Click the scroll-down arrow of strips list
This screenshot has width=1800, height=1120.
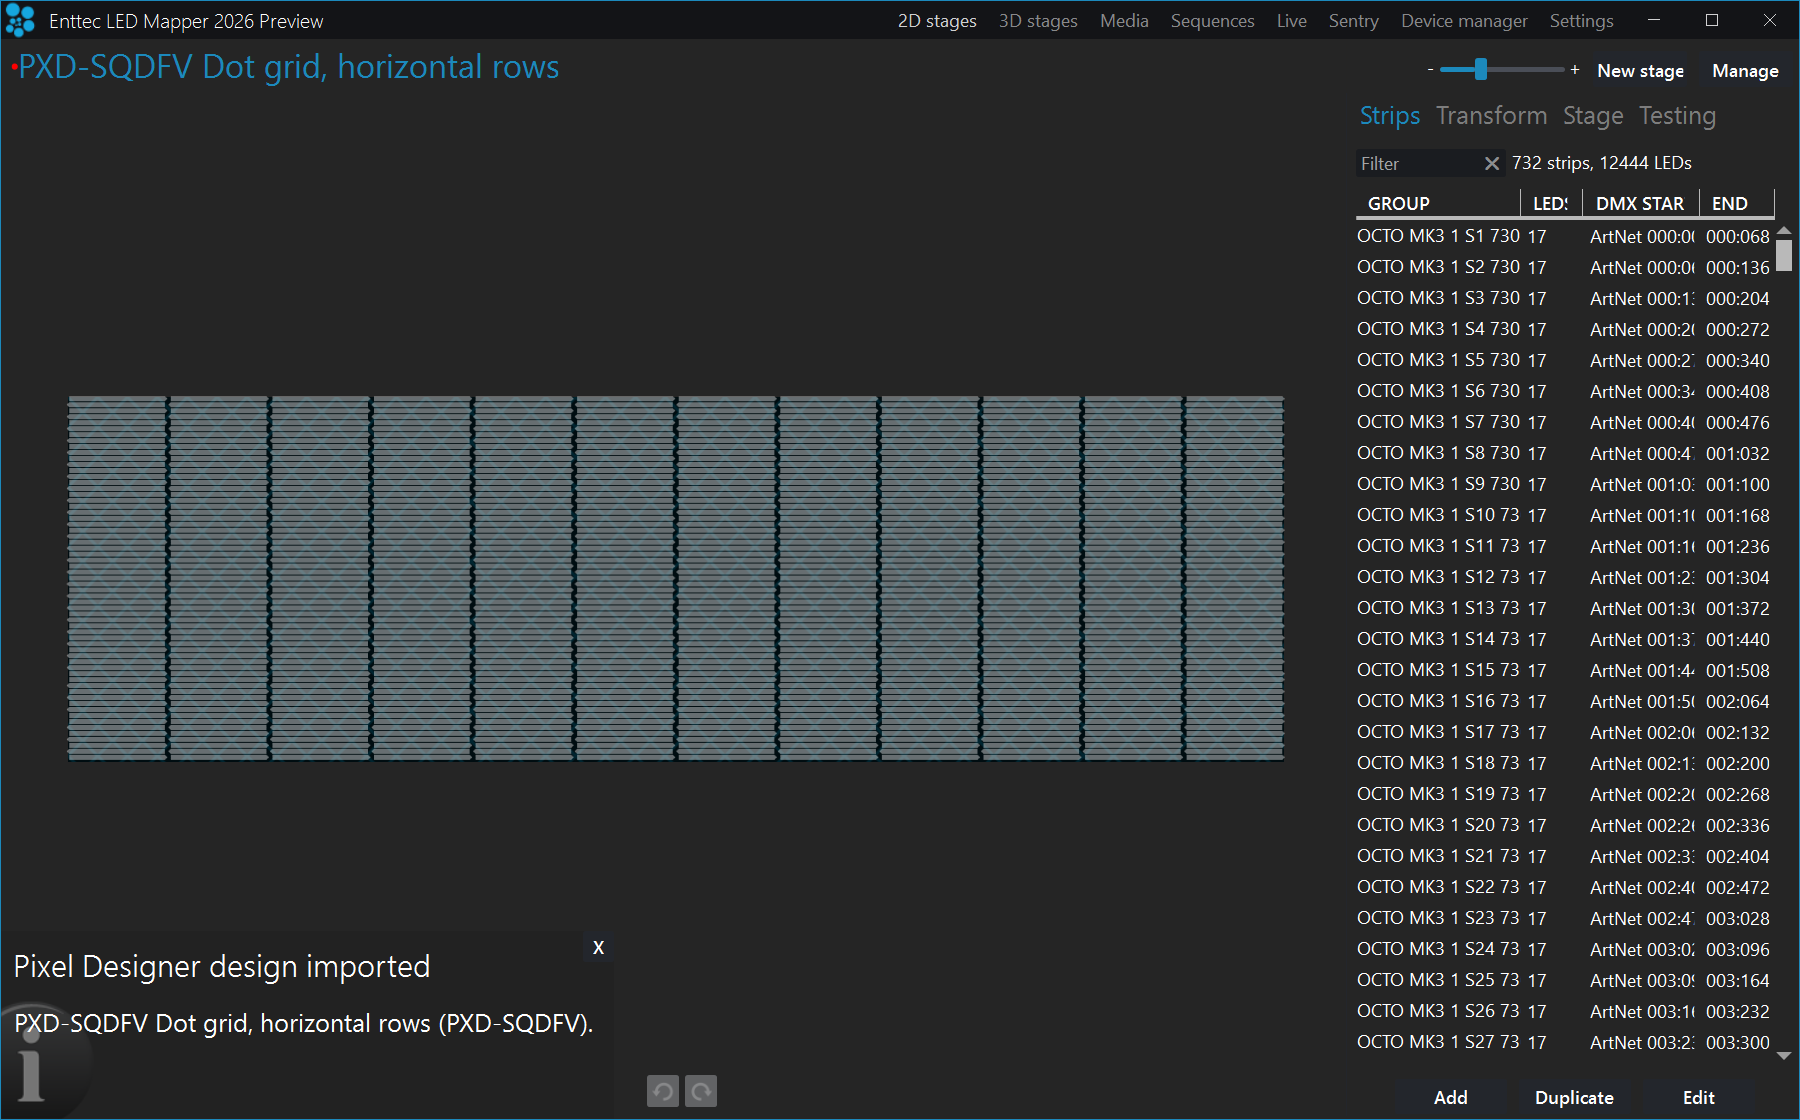click(x=1784, y=1055)
